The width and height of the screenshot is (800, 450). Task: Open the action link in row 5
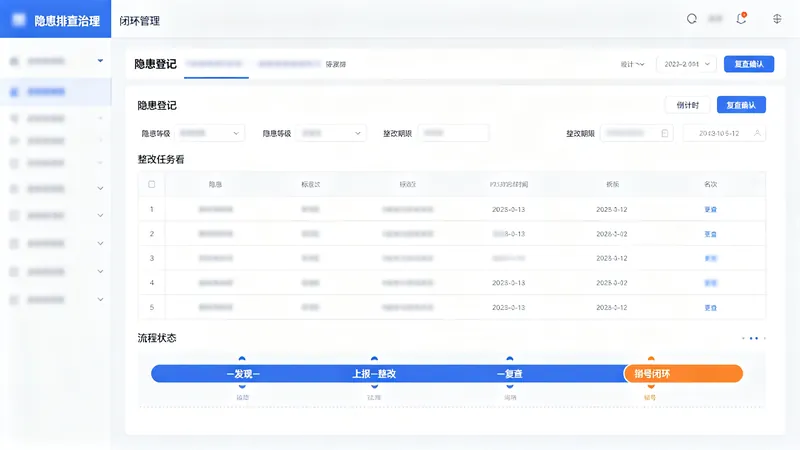(x=711, y=308)
